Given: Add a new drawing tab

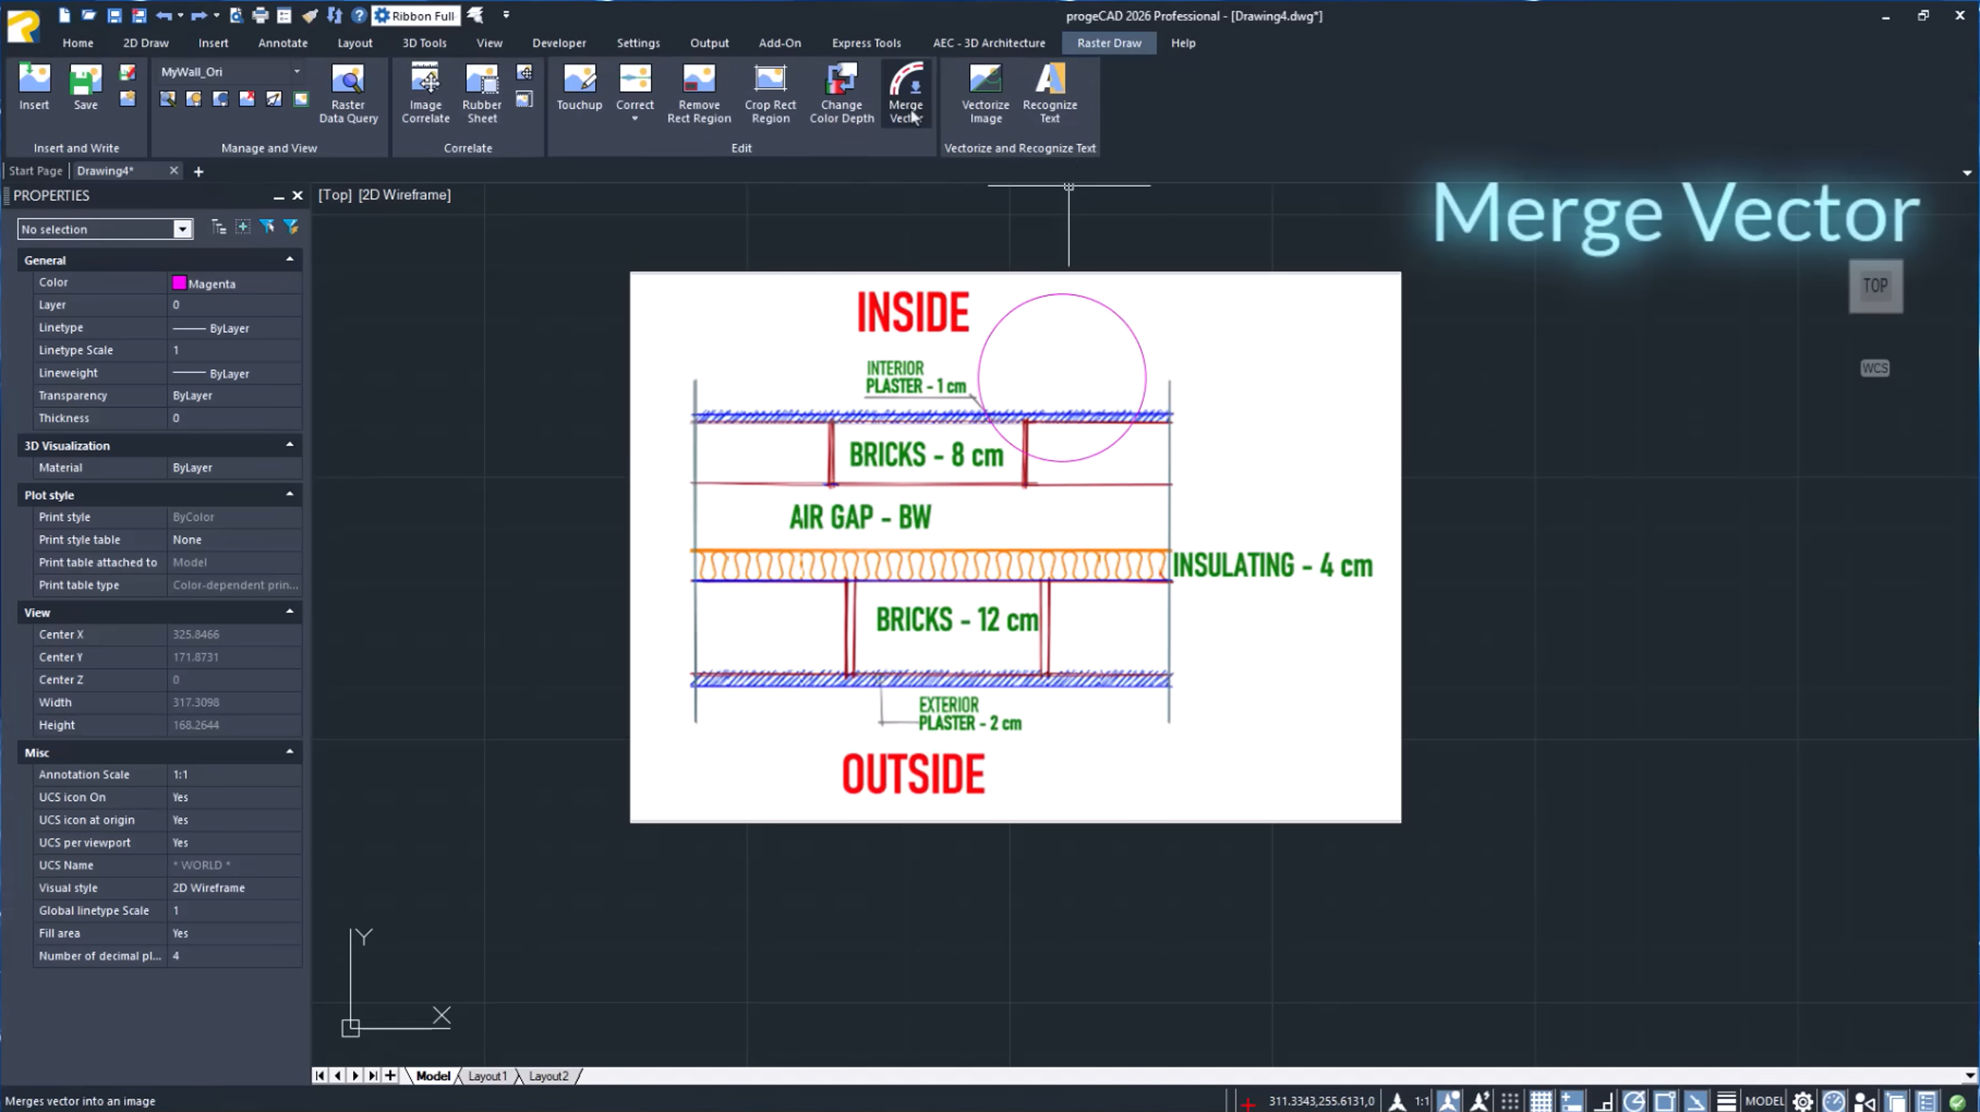Looking at the screenshot, I should [198, 171].
